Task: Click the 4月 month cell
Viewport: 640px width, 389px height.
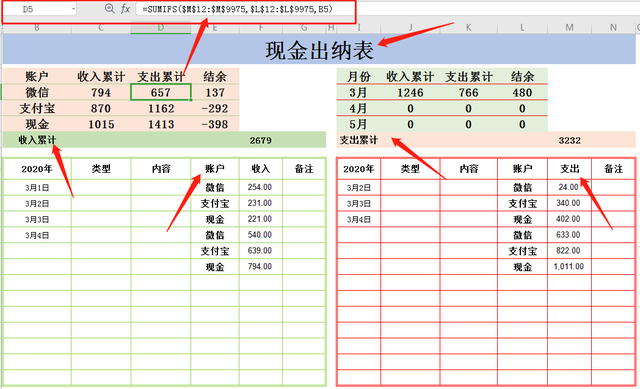Action: pos(359,109)
